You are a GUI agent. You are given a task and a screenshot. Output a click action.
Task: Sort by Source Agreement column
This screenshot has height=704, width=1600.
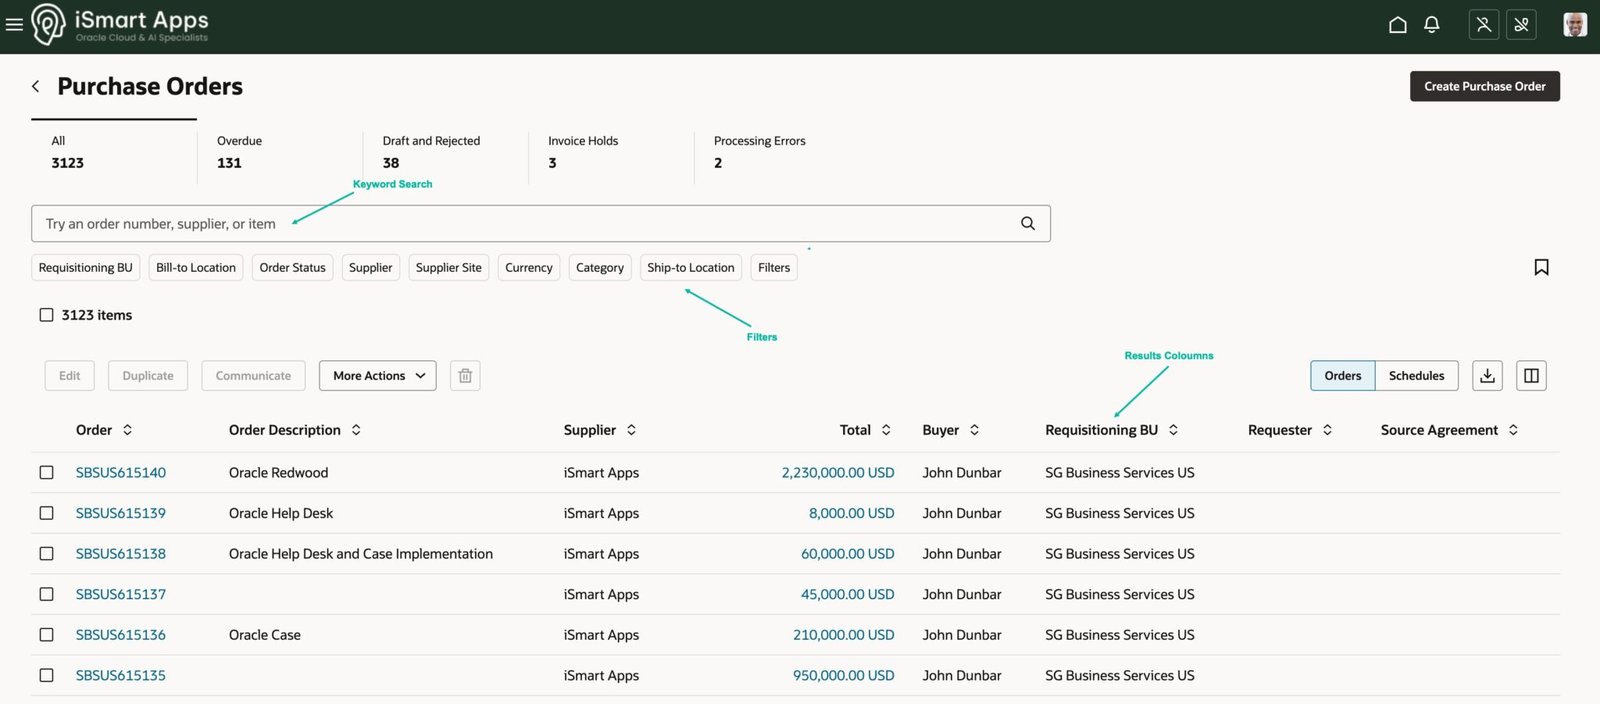tap(1513, 430)
